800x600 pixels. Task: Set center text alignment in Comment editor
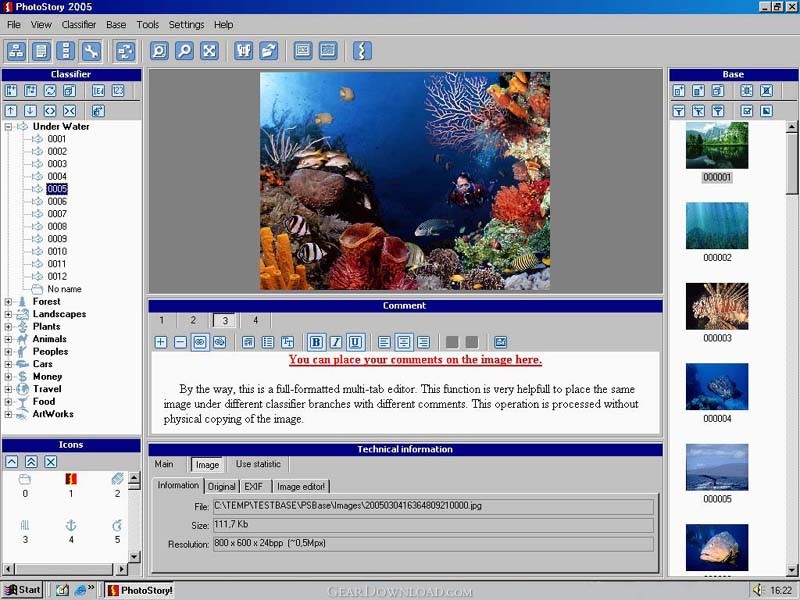[404, 342]
